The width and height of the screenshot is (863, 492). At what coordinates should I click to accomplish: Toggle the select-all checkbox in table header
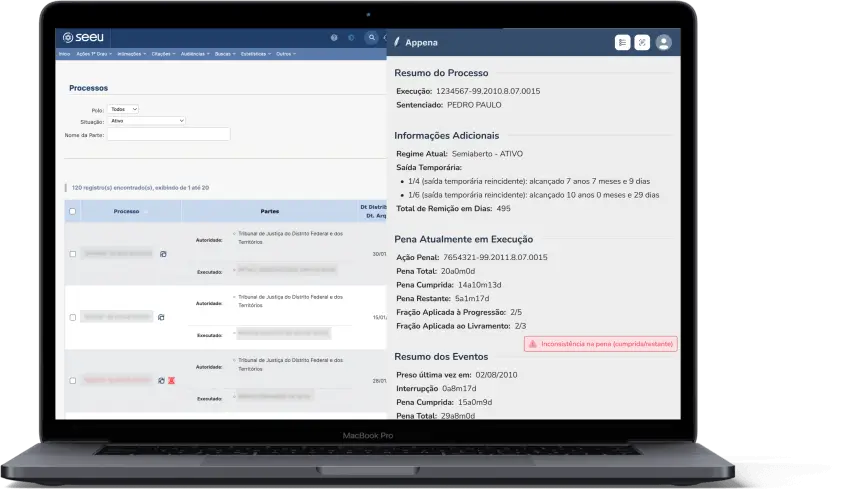tap(72, 212)
